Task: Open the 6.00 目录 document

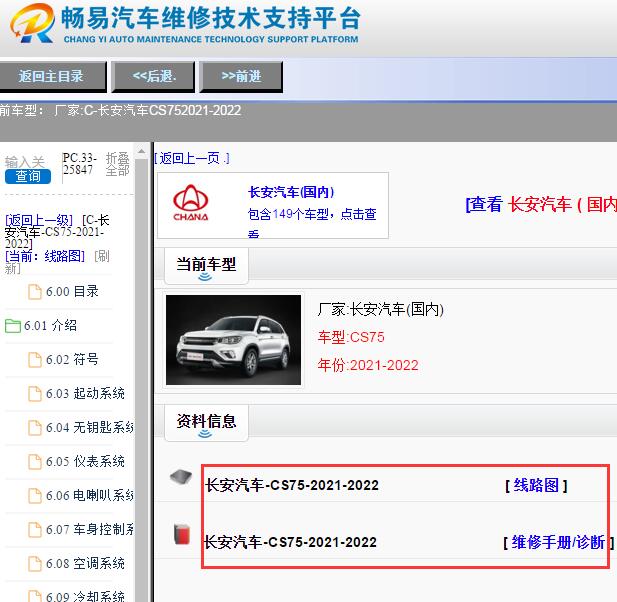Action: [x=72, y=292]
